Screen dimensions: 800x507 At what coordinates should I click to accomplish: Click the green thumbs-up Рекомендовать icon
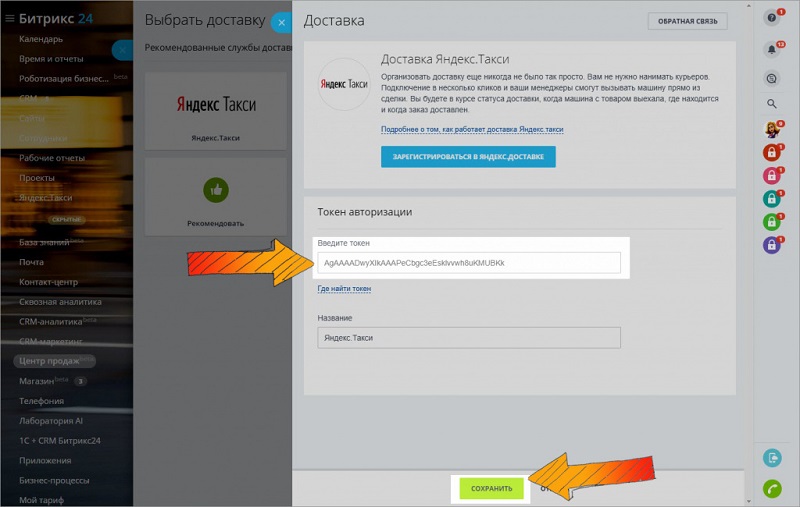pyautogui.click(x=216, y=190)
